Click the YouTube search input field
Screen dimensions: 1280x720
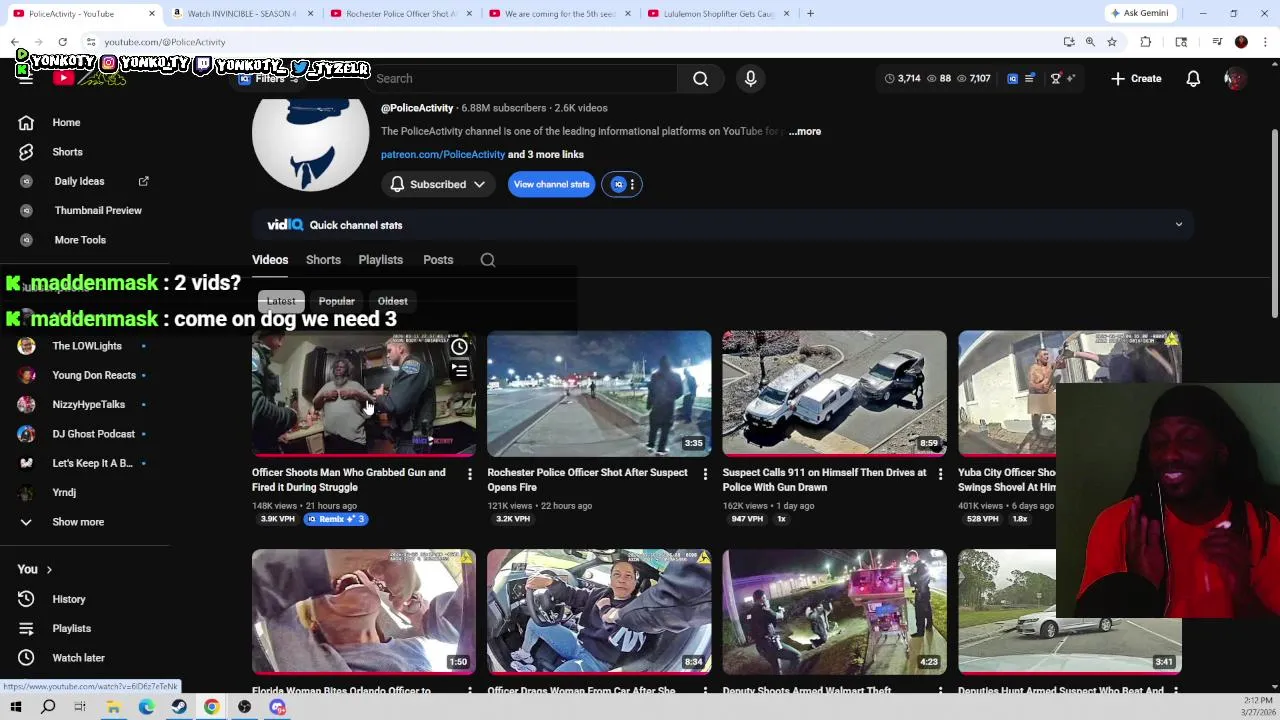(520, 78)
